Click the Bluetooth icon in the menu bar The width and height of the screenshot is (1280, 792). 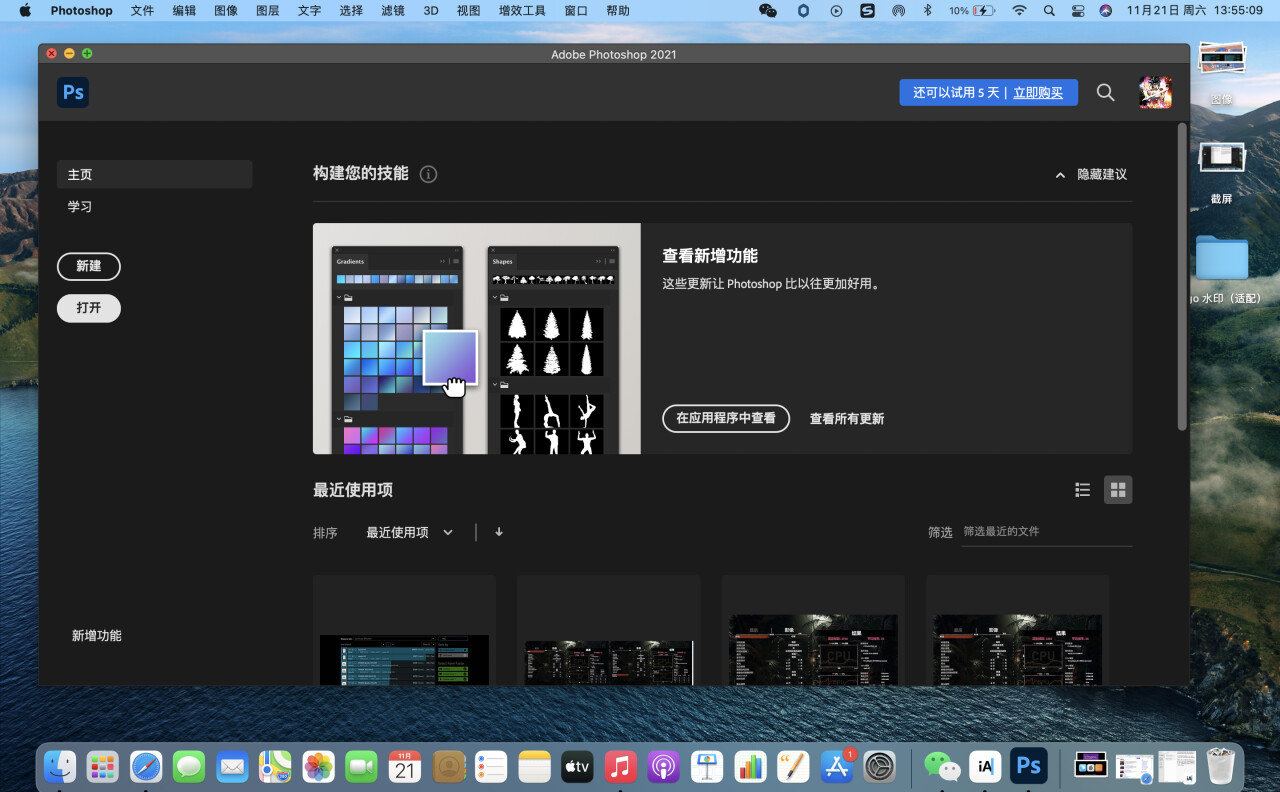[x=927, y=10]
